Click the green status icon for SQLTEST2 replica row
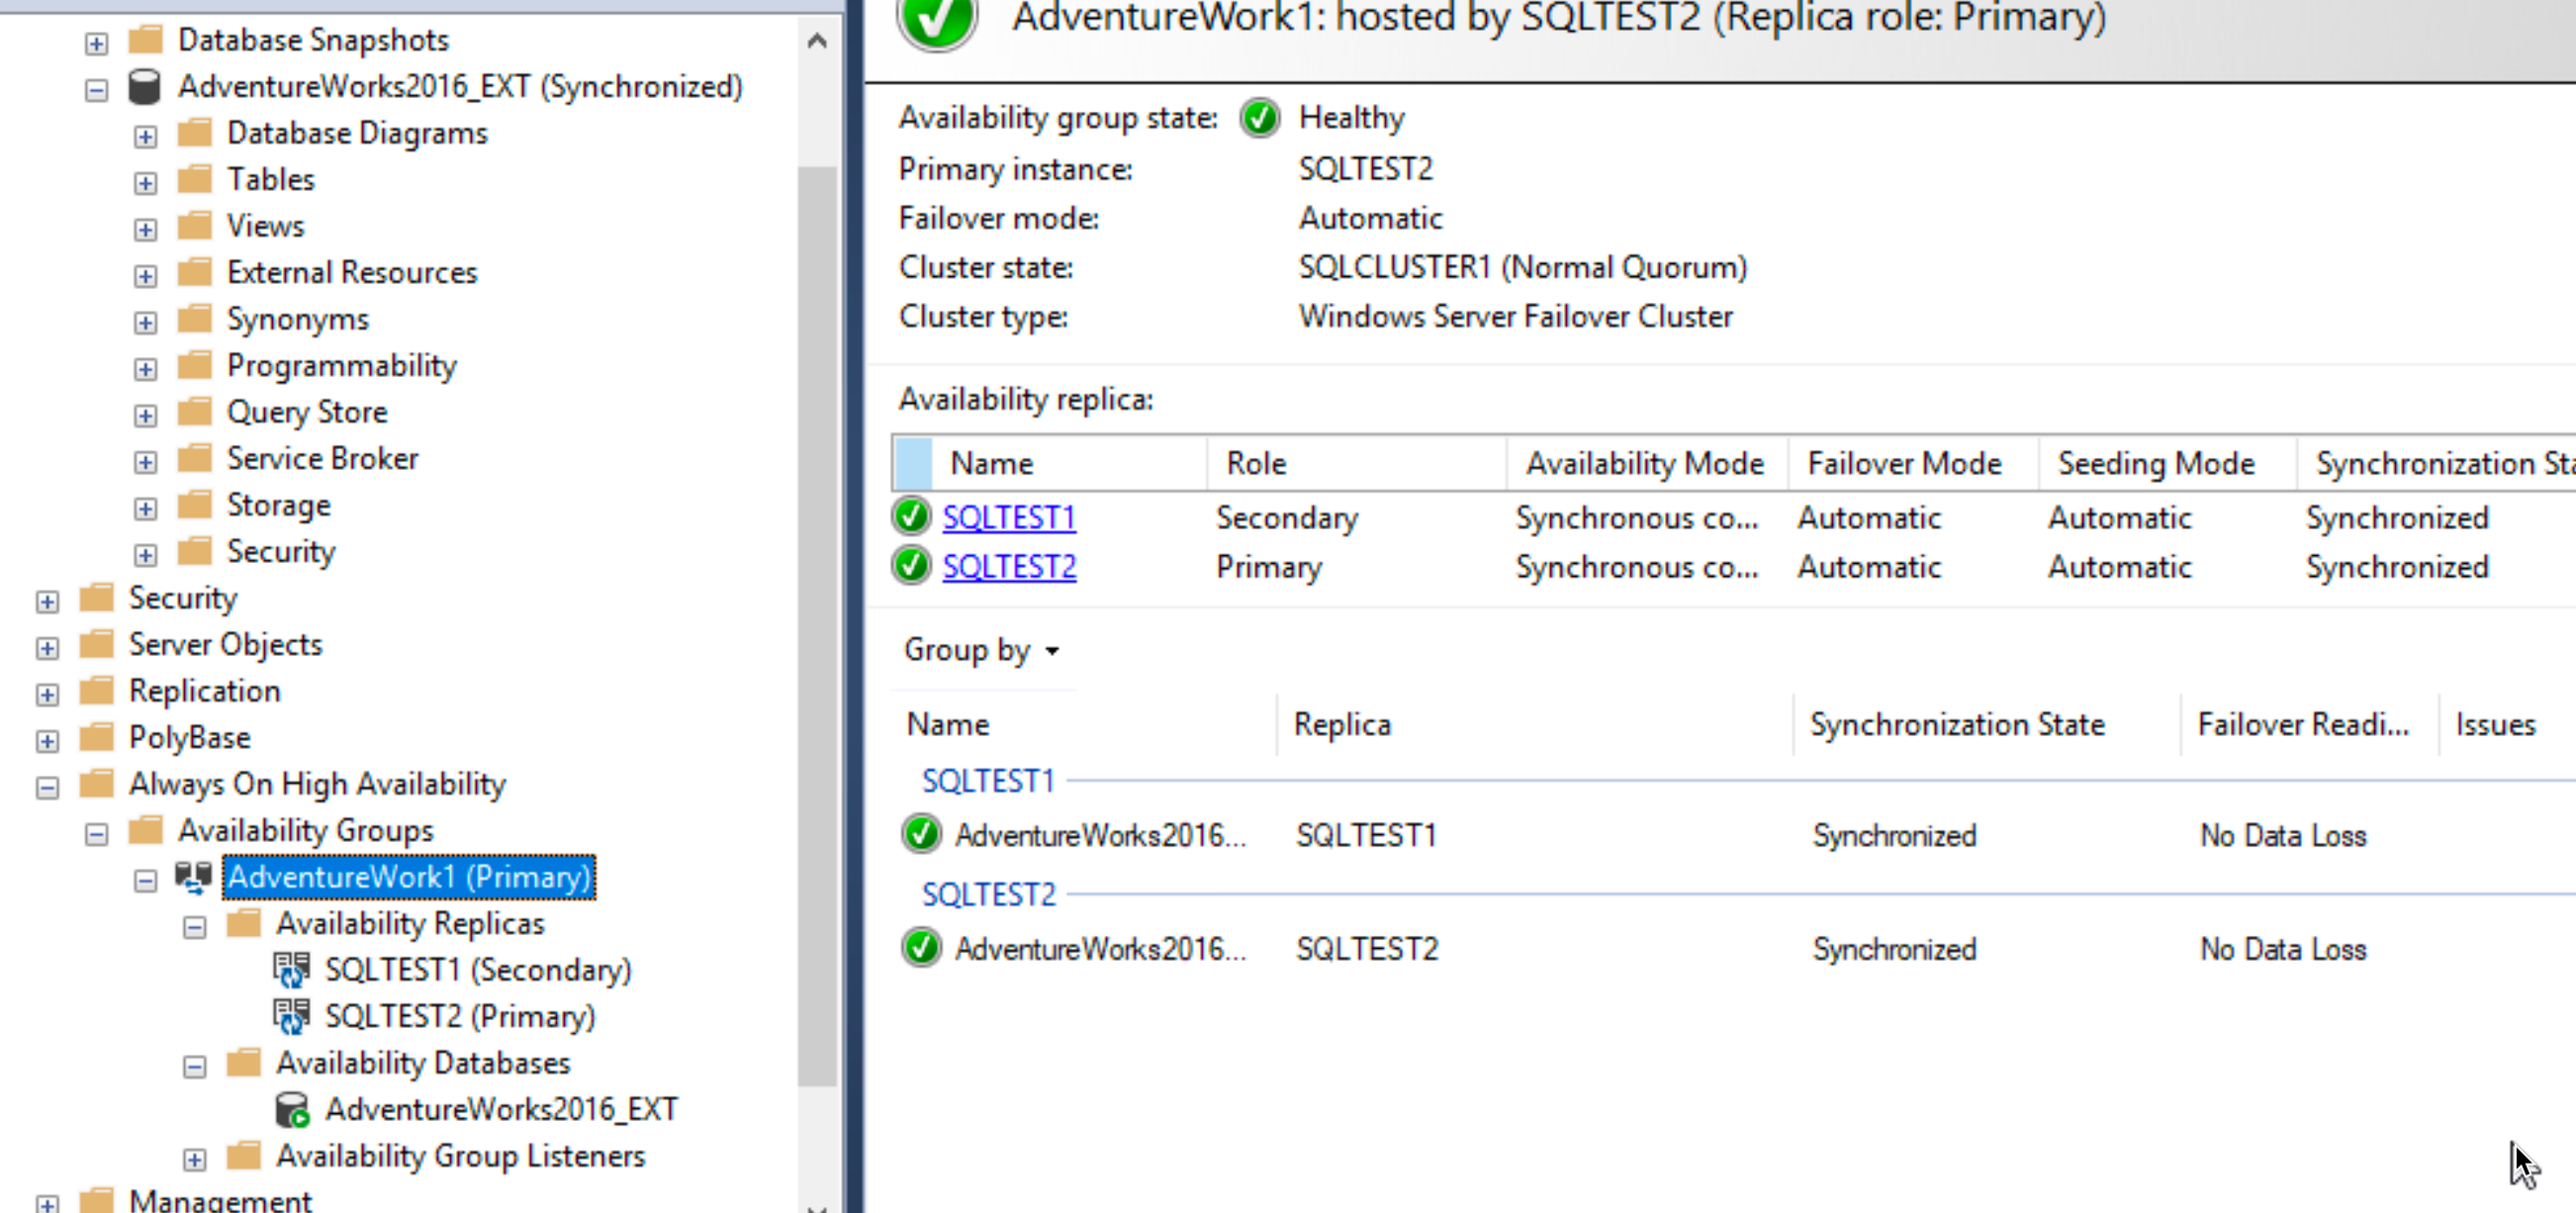This screenshot has width=2576, height=1213. [911, 566]
